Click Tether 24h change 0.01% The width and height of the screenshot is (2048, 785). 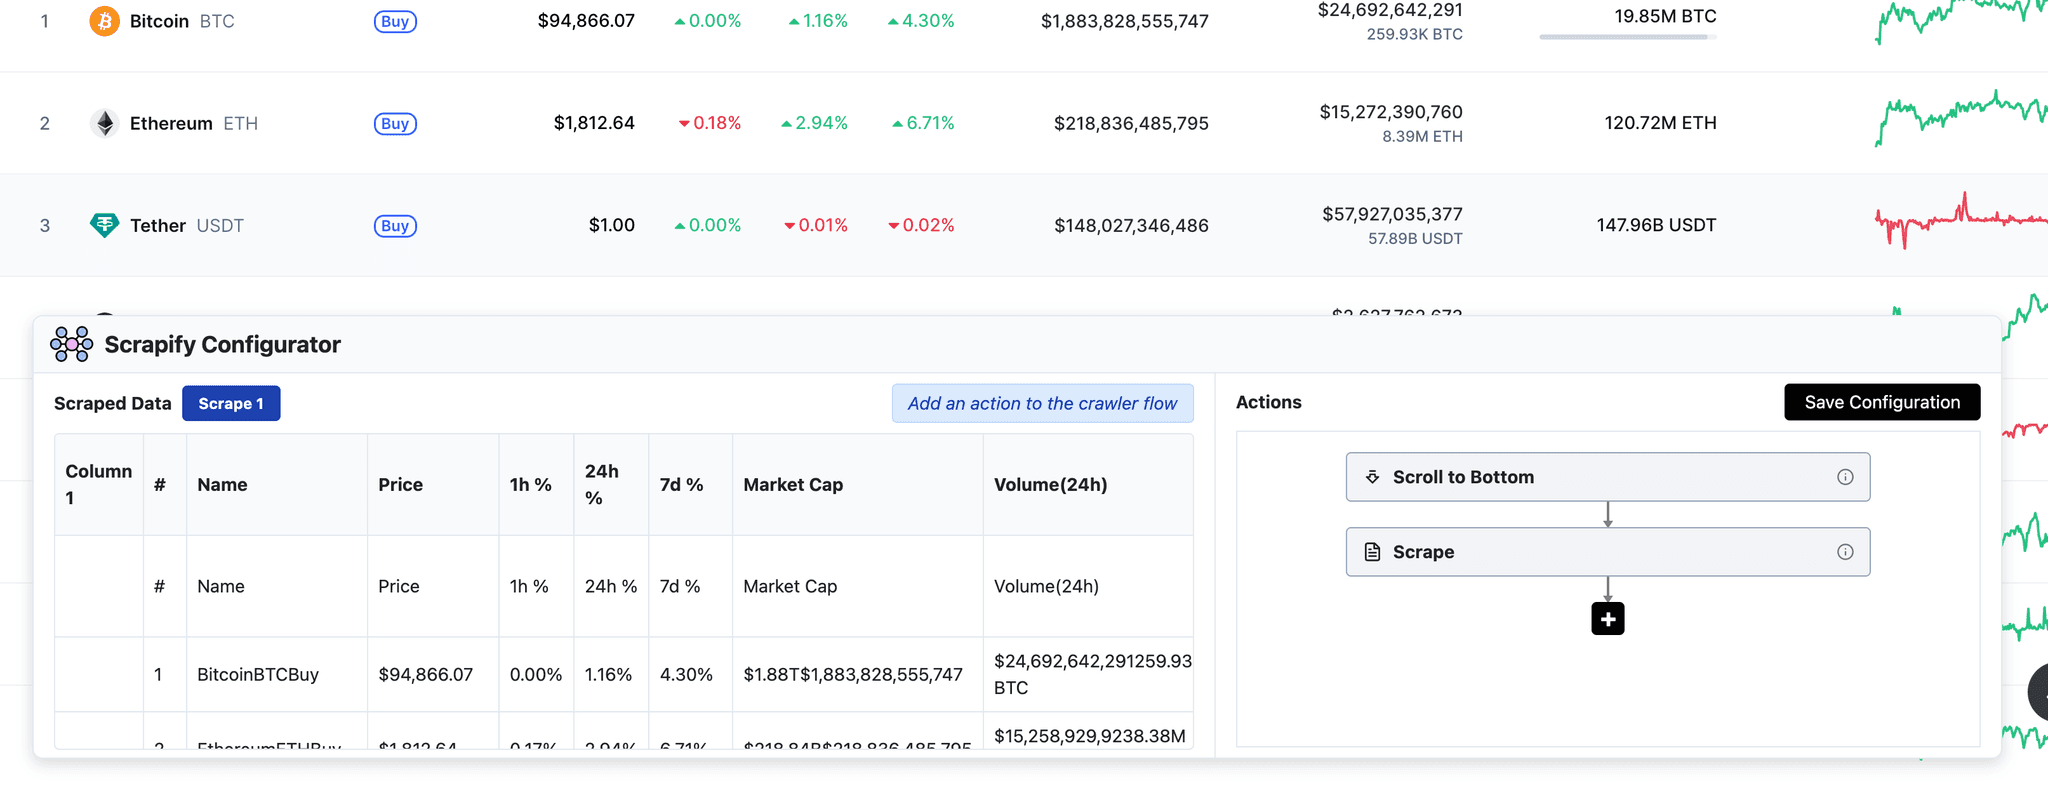816,225
